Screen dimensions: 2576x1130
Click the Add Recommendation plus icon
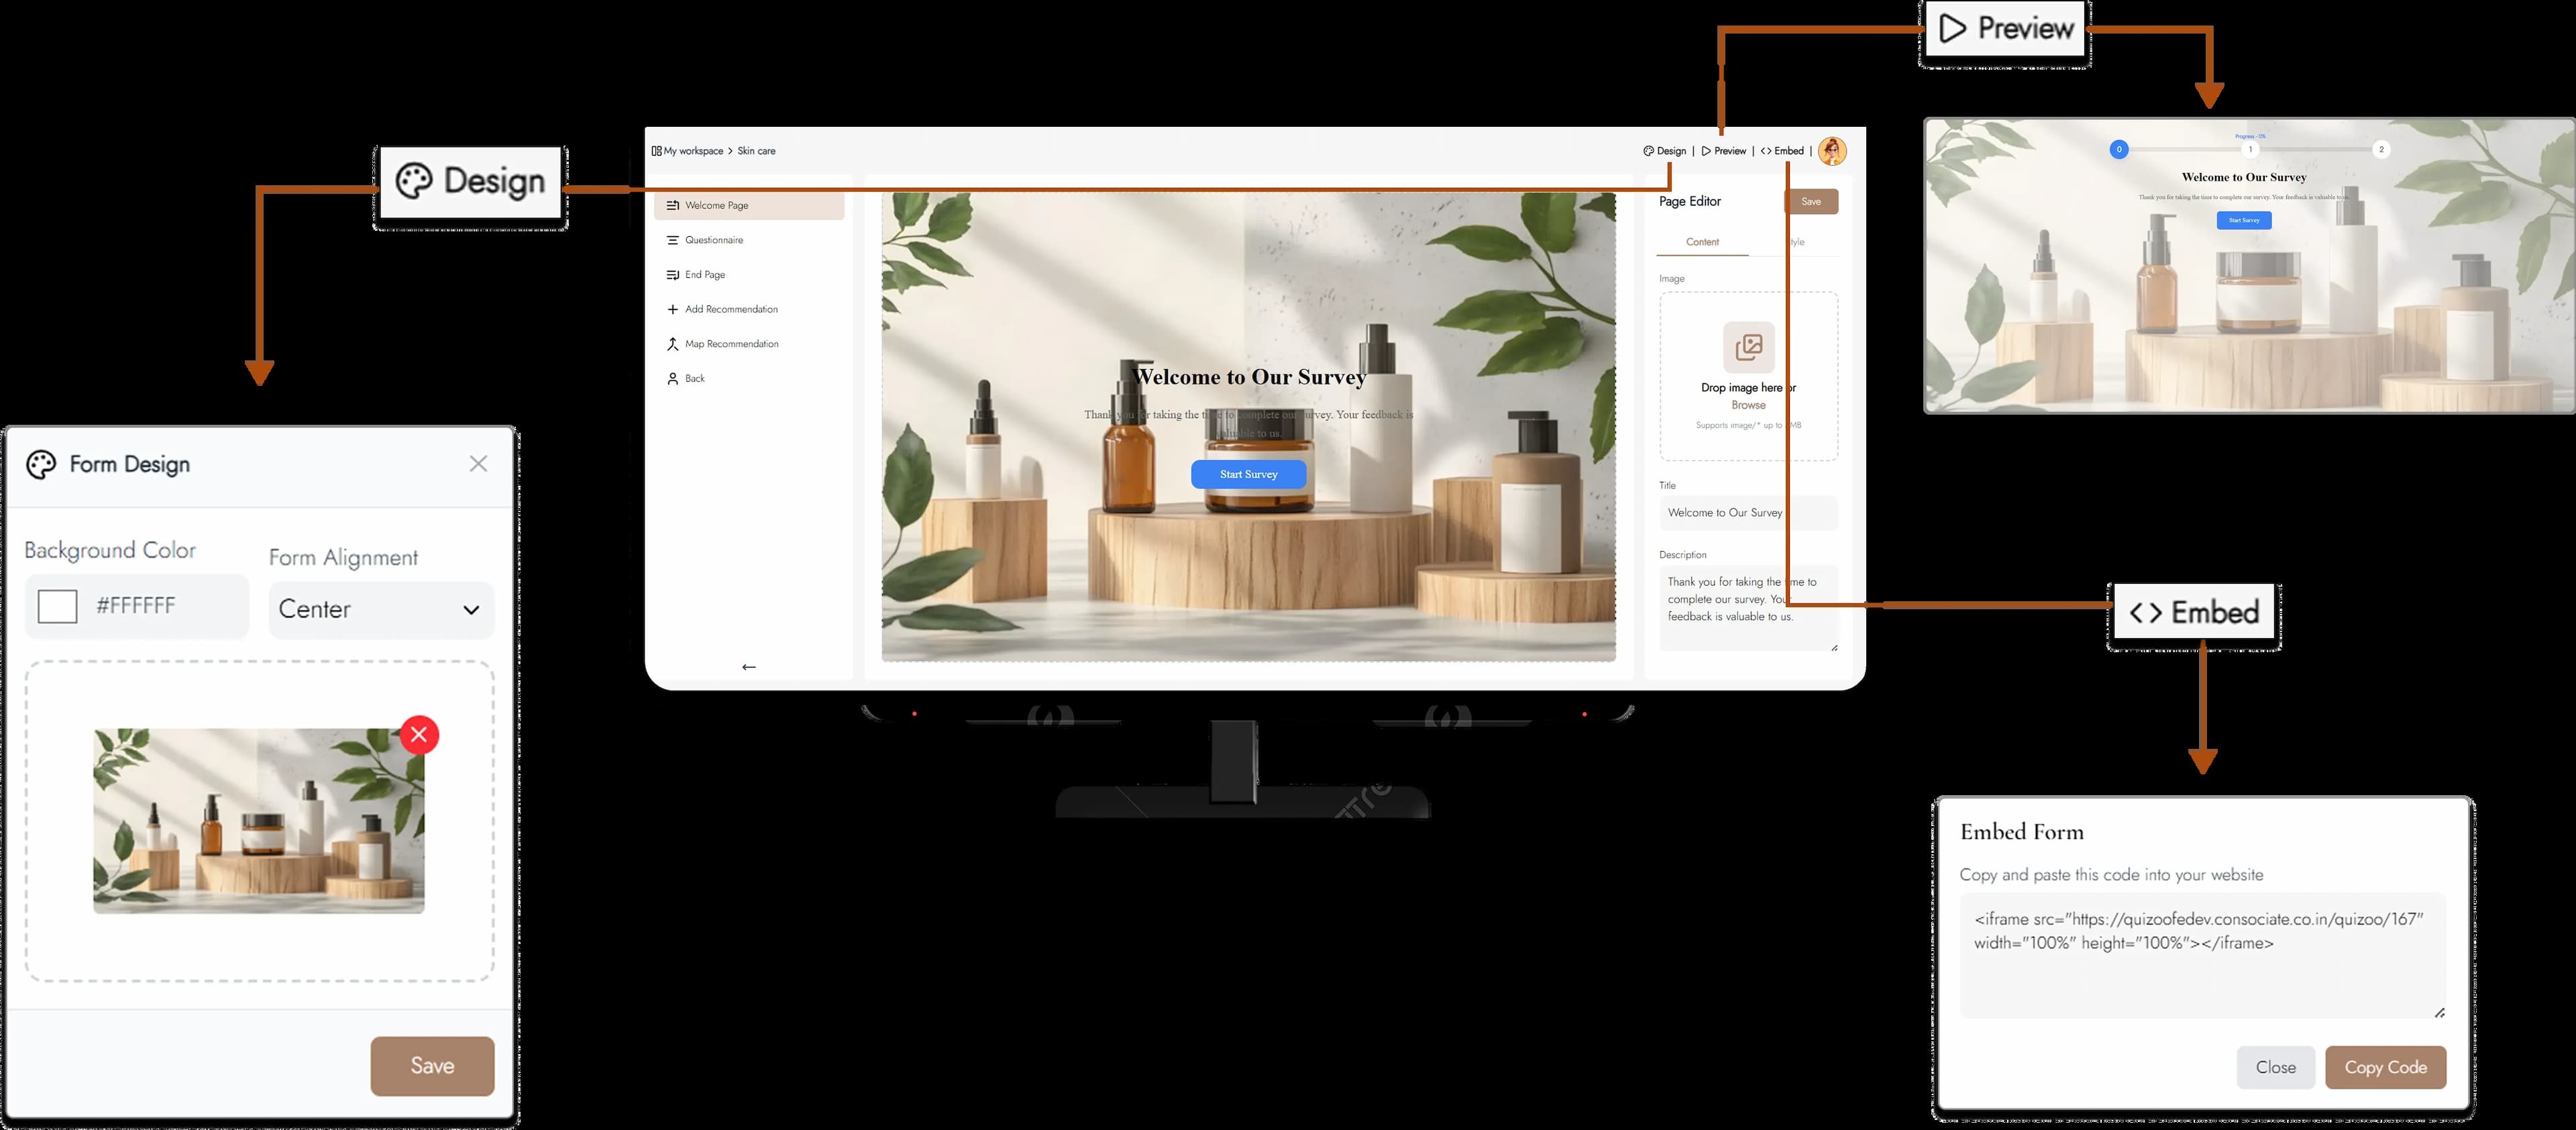(x=673, y=310)
